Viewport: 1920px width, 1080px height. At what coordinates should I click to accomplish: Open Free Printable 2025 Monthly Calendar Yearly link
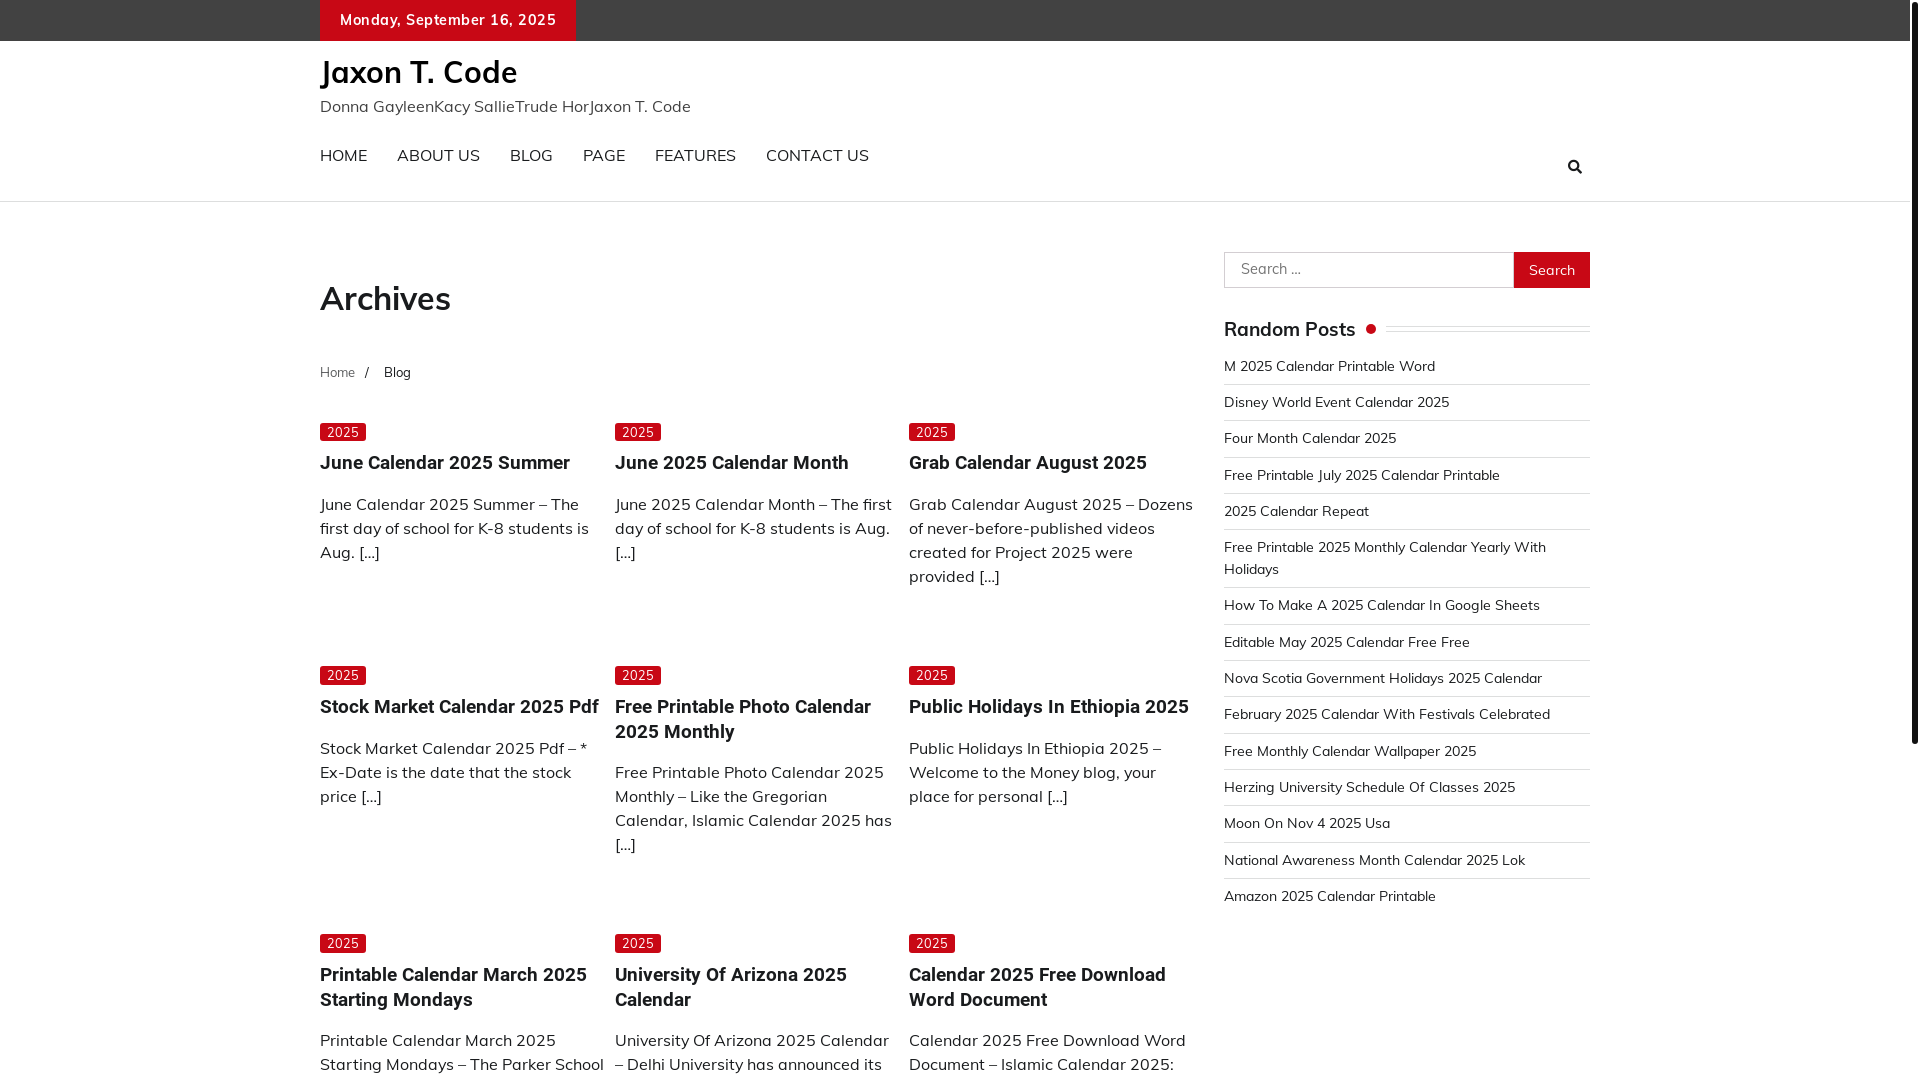[1385, 558]
